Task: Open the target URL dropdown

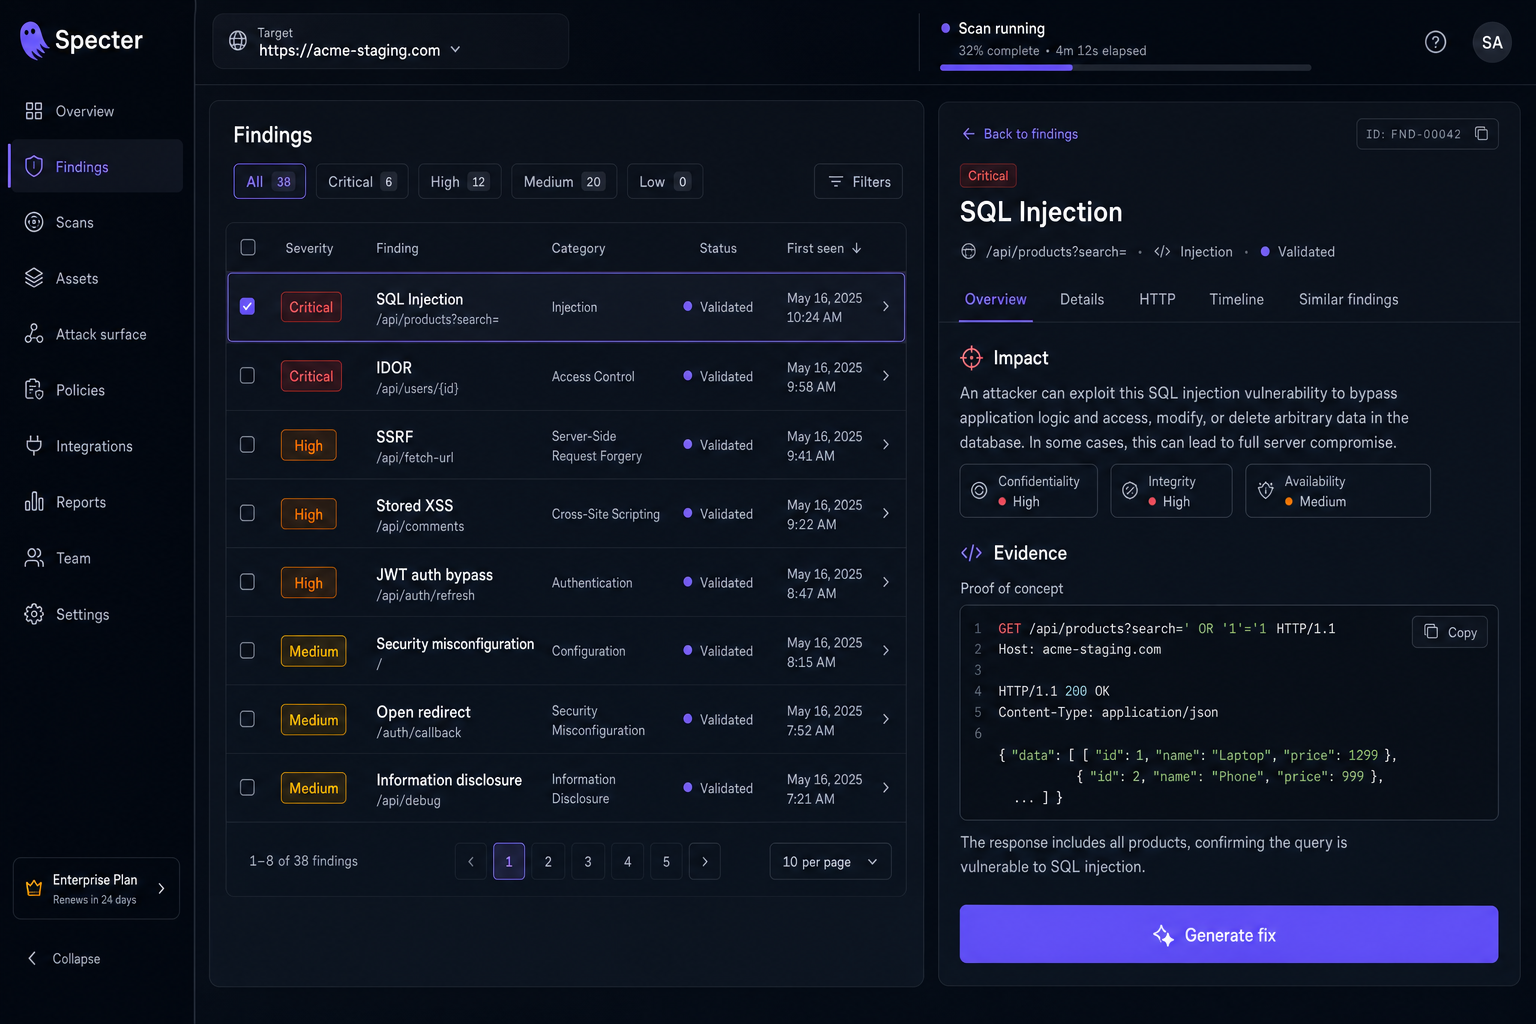Action: coord(390,41)
